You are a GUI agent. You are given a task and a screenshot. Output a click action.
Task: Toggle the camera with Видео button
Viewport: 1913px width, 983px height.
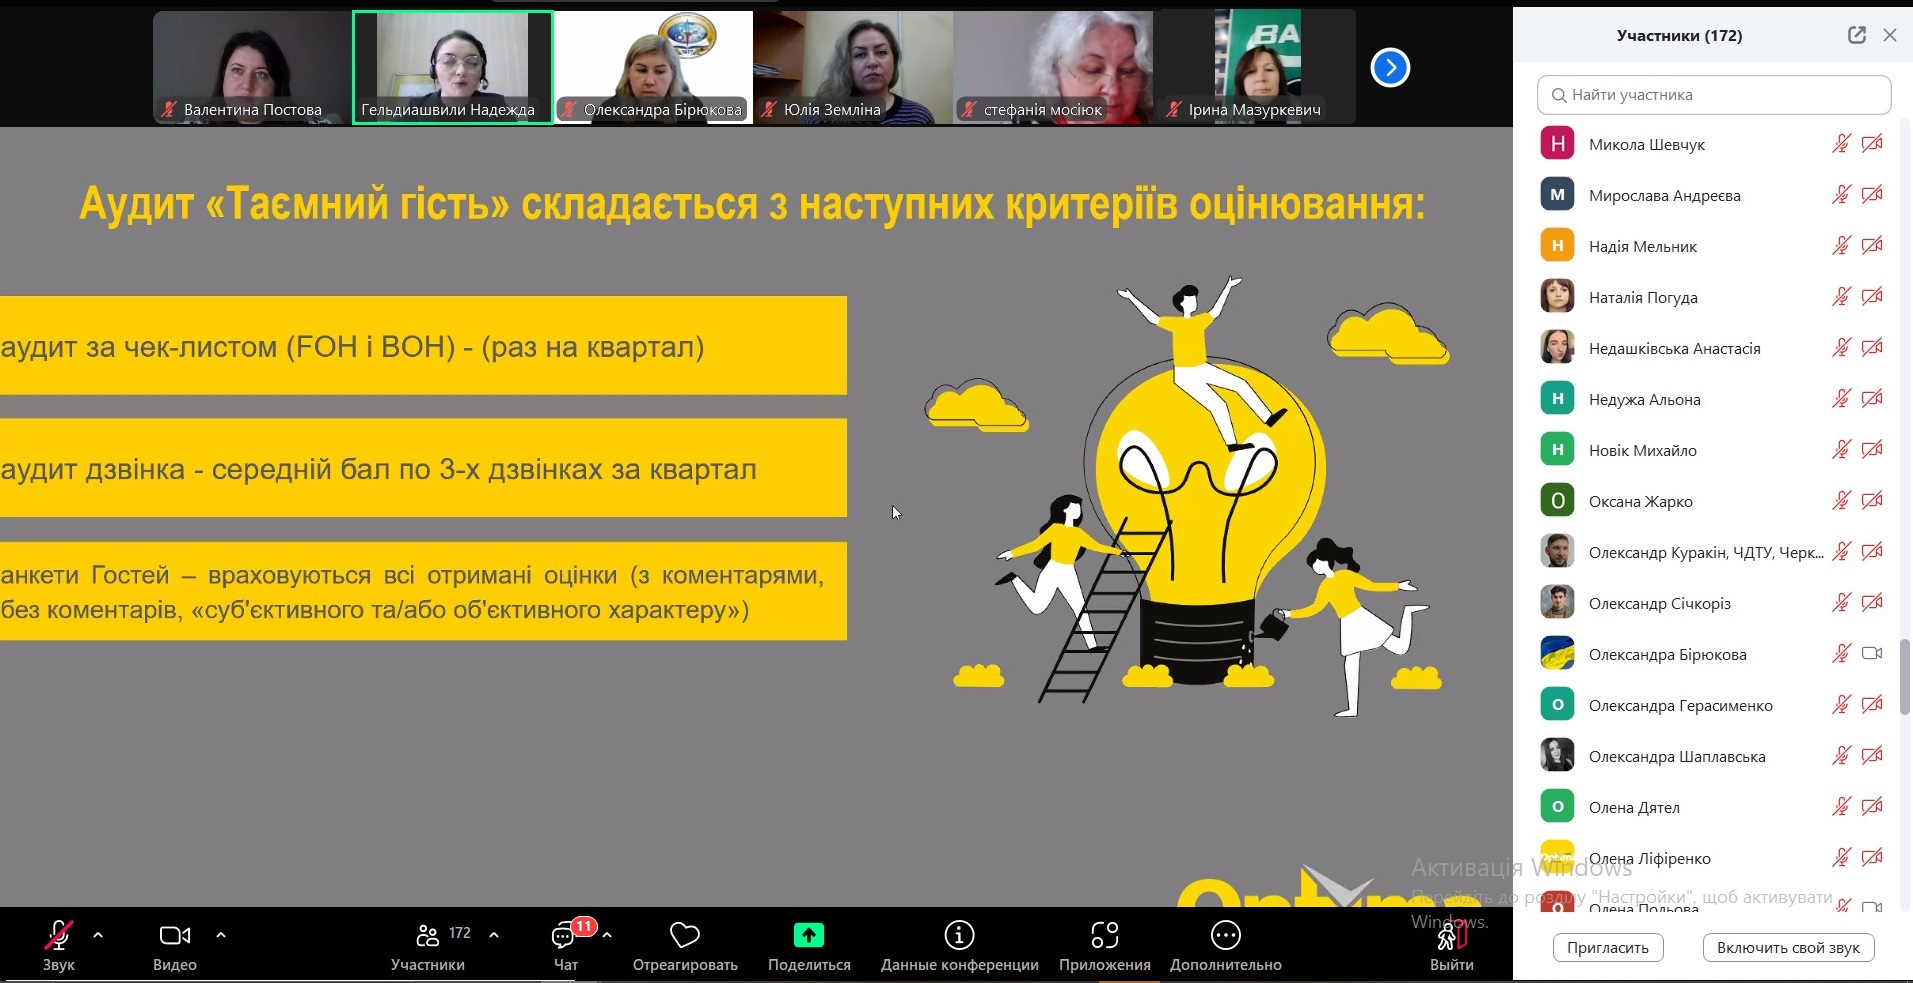[174, 937]
